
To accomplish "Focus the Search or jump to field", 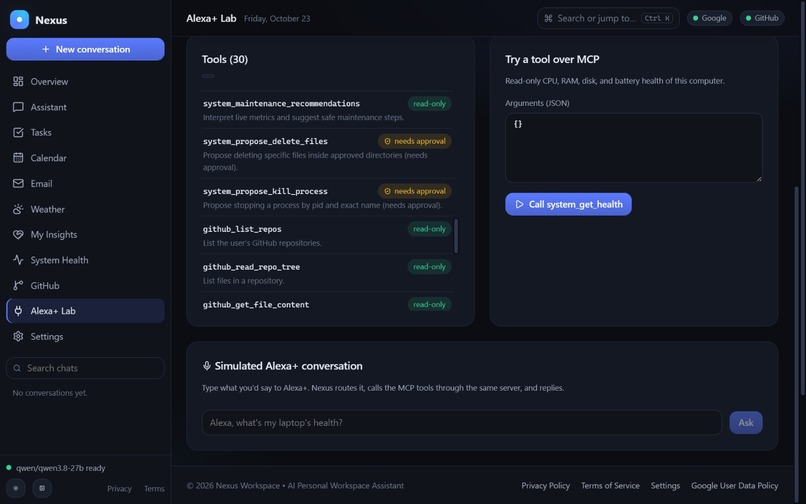I will click(x=608, y=19).
